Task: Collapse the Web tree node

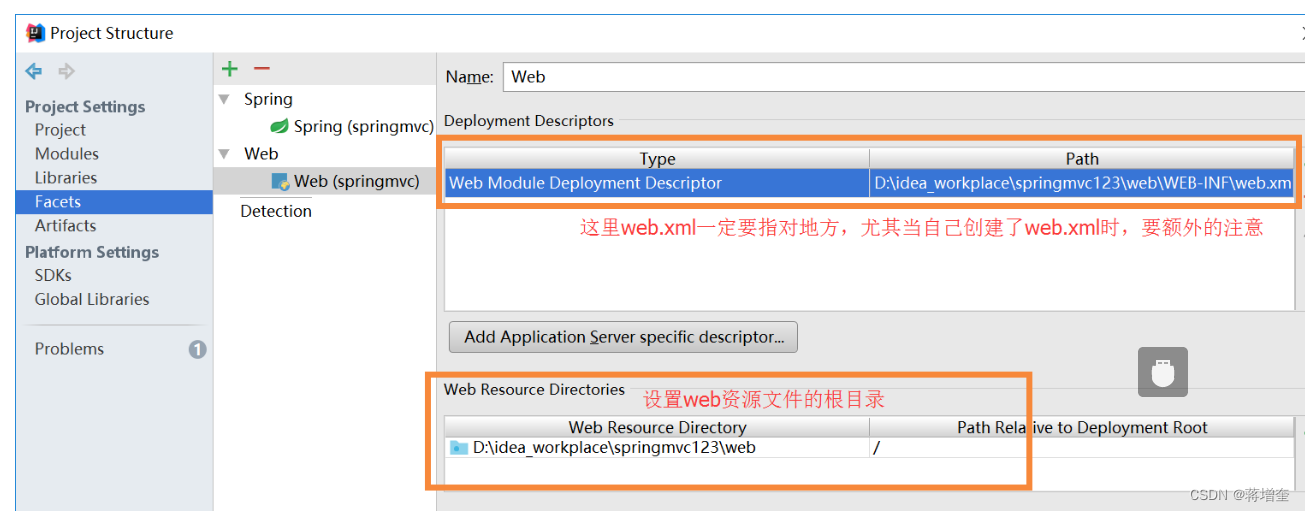Action: (224, 153)
